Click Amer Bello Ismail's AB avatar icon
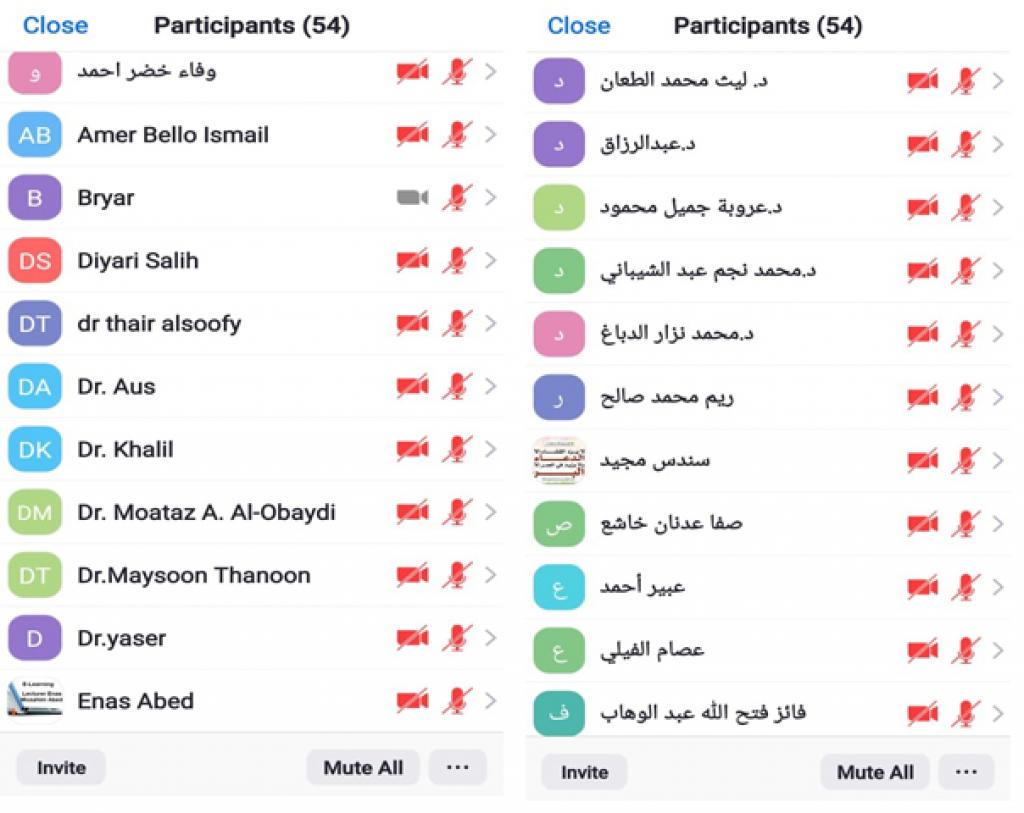Screen dimensions: 1024x813 (x=35, y=135)
